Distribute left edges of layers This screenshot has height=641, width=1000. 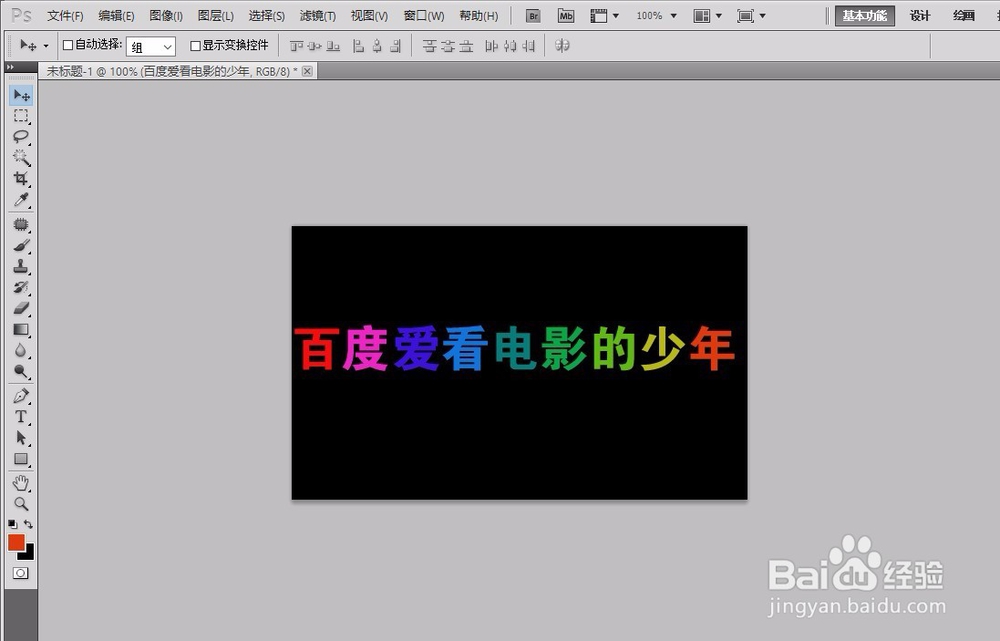point(491,46)
